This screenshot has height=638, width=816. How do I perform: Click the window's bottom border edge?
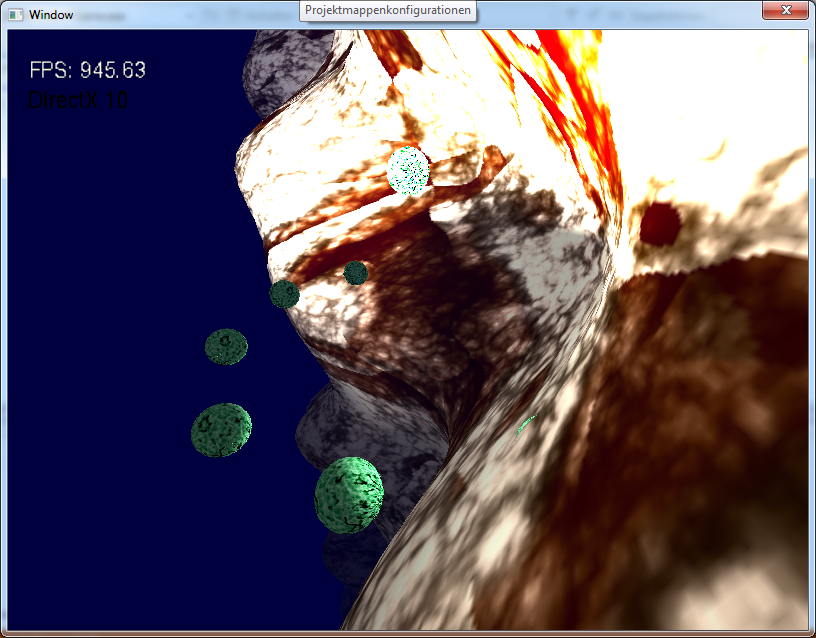[408, 634]
